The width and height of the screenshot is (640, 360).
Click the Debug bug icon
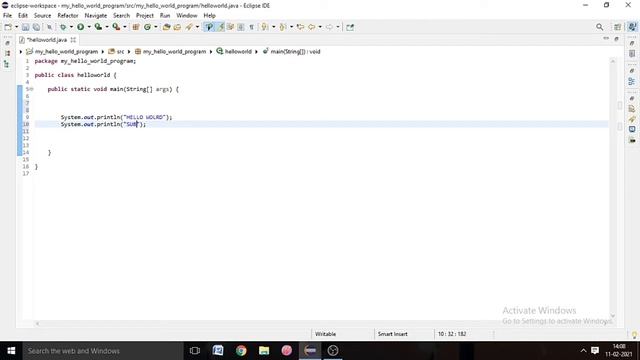63,27
